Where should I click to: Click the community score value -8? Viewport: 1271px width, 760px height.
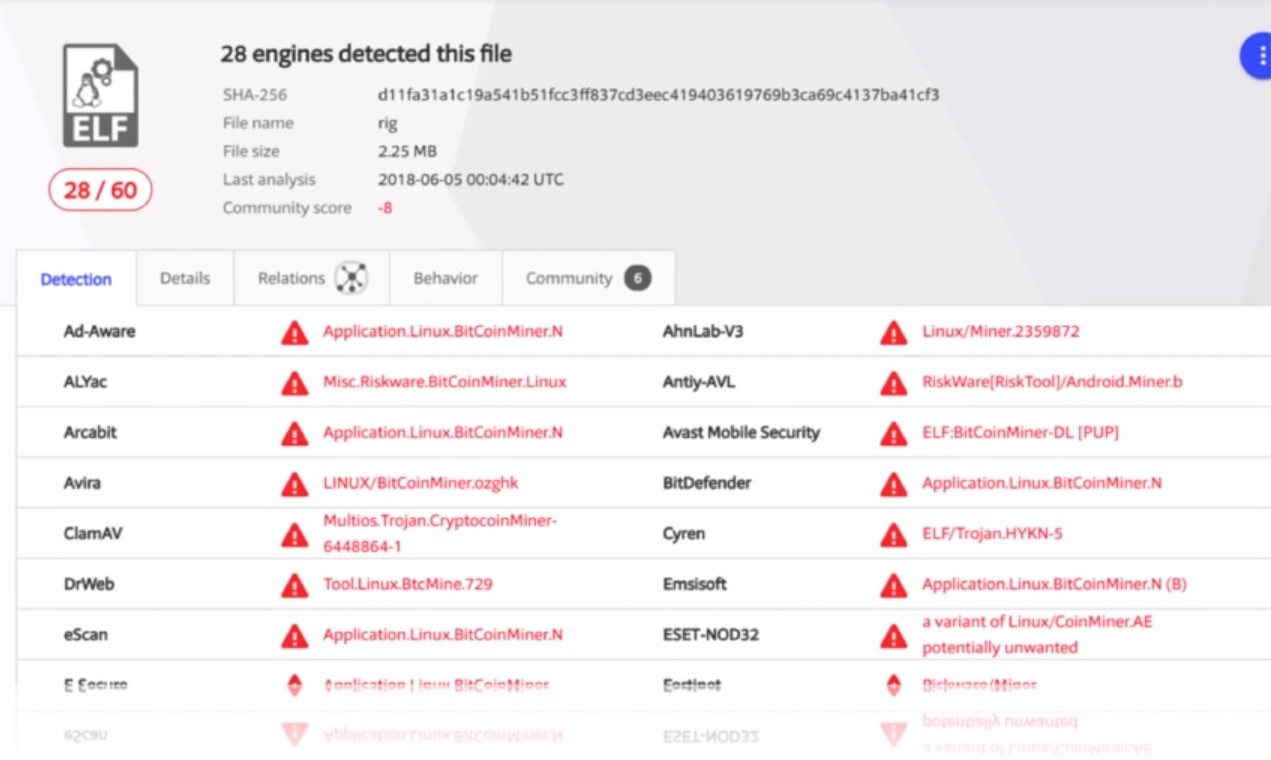coord(385,208)
